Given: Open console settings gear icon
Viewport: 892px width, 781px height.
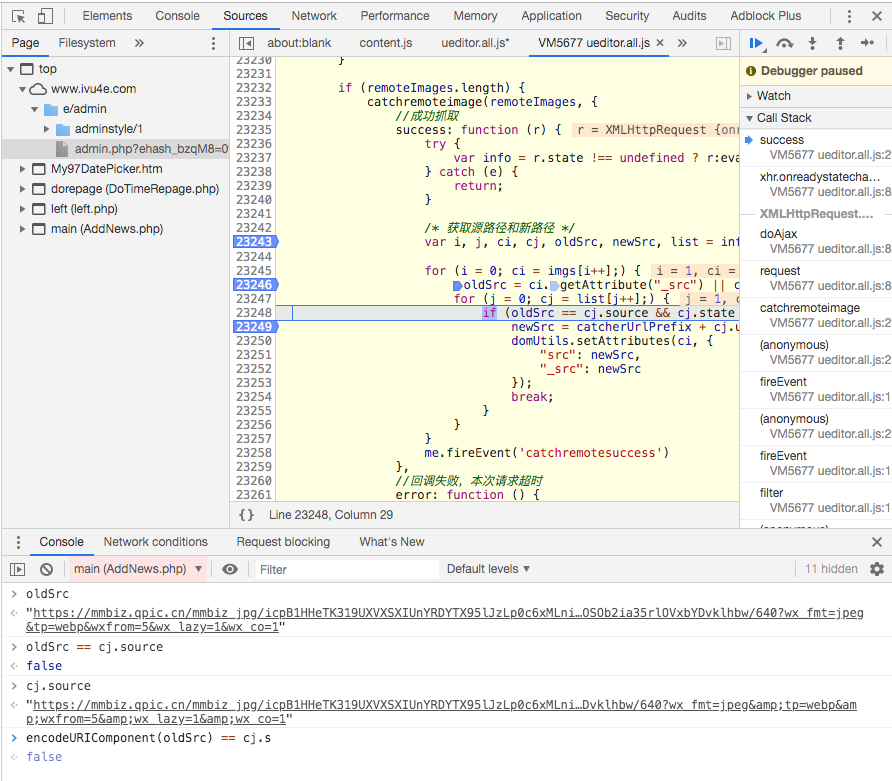Looking at the screenshot, I should click(877, 569).
